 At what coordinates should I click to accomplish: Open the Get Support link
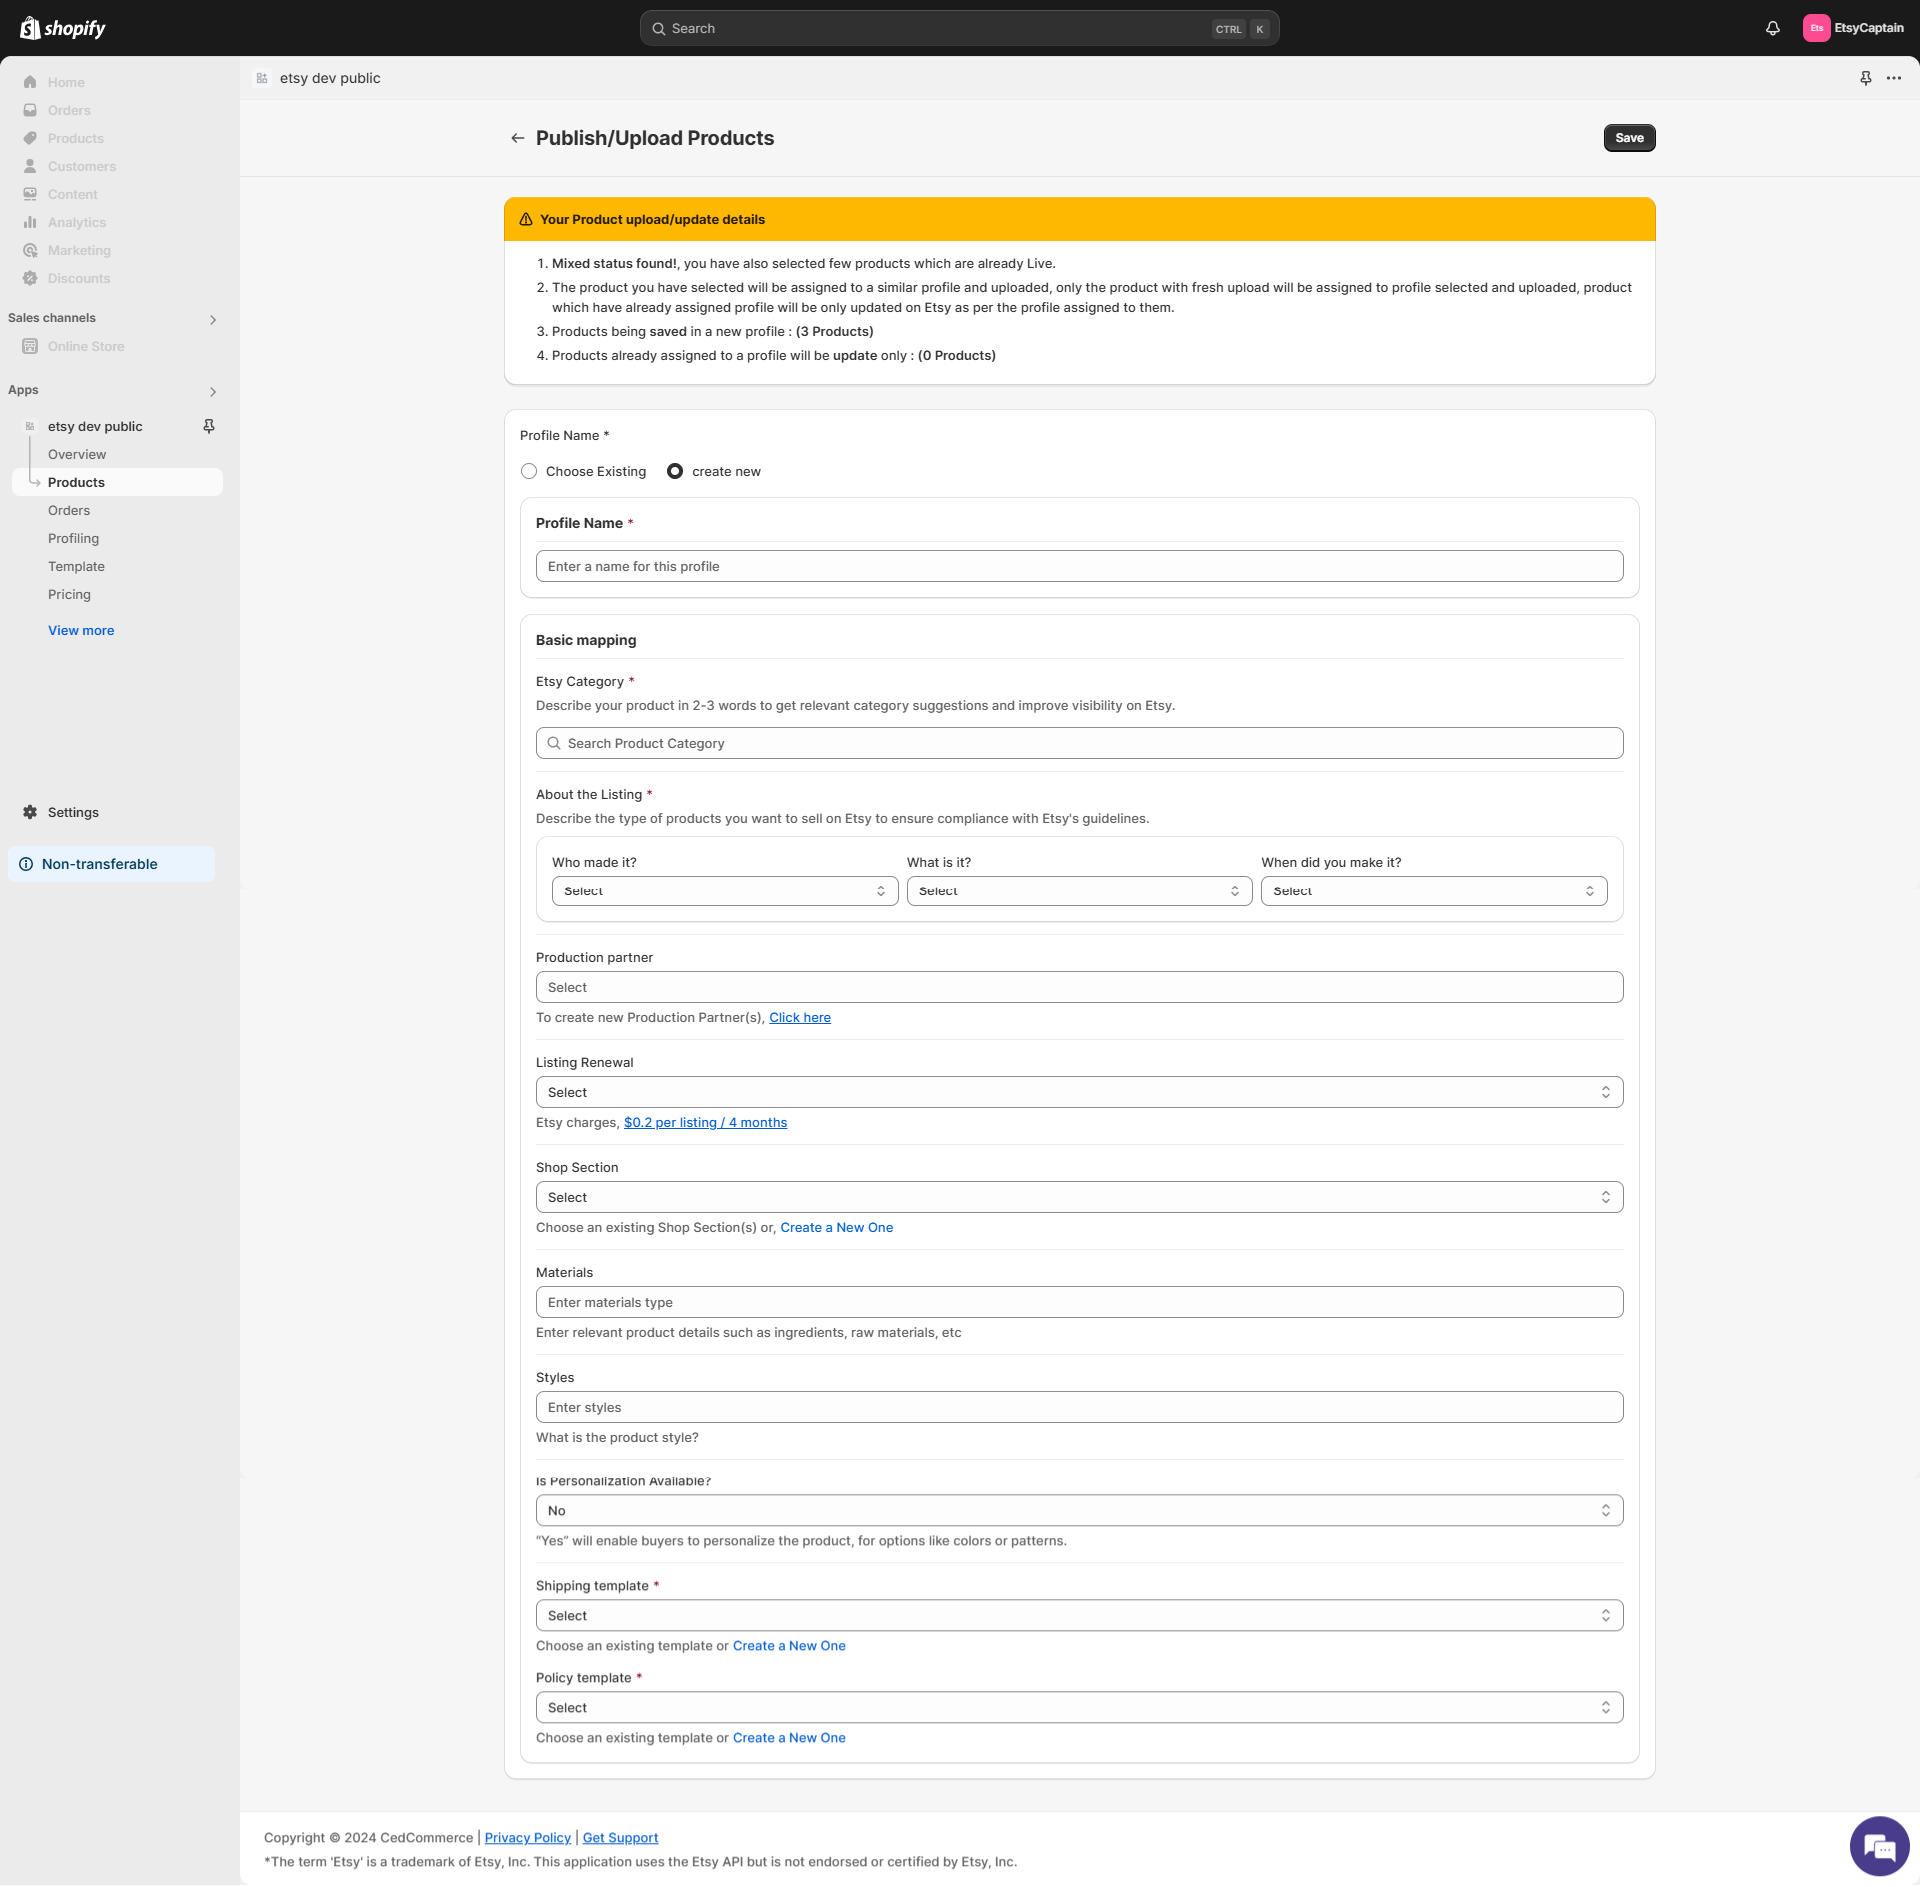[x=620, y=1837]
